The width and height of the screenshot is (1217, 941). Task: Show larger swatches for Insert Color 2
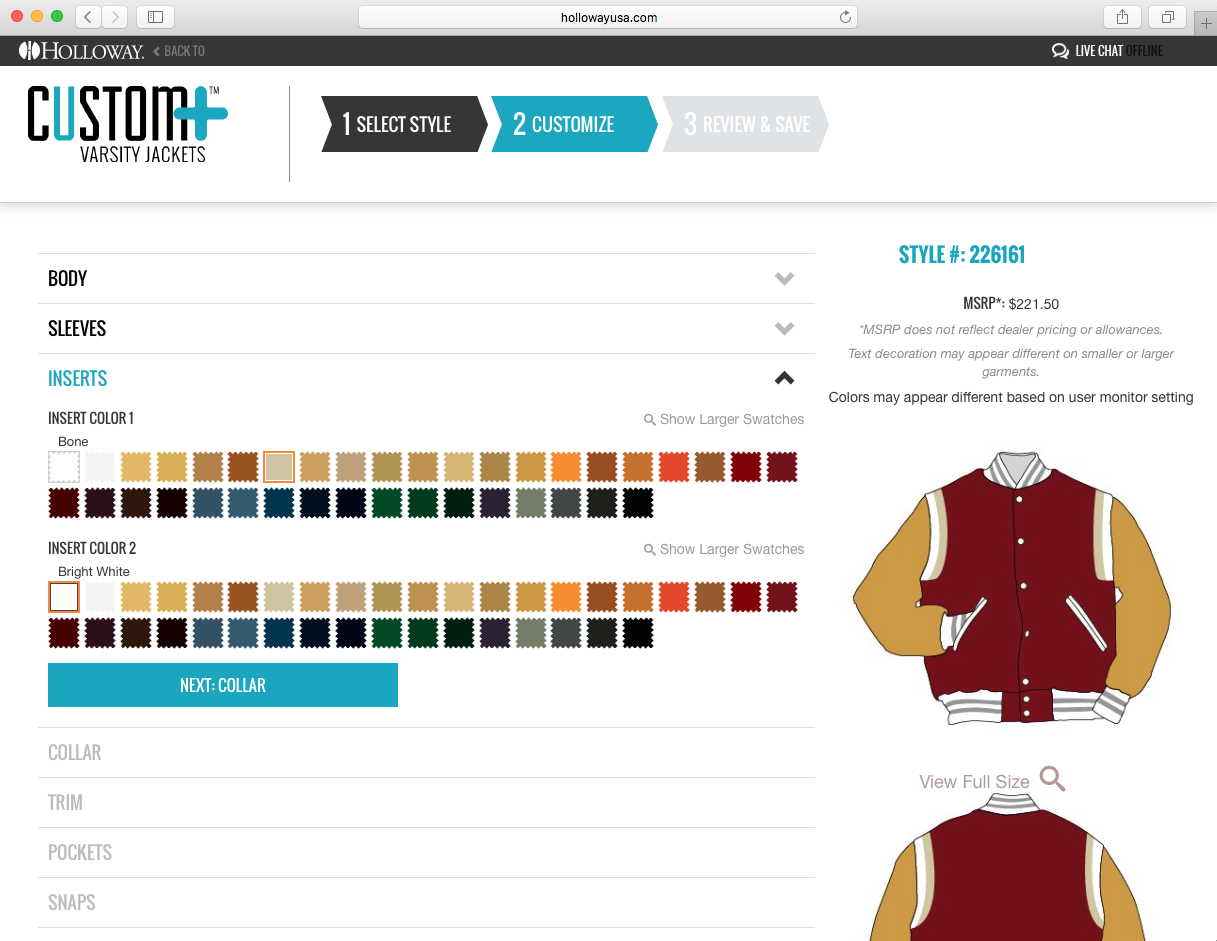724,549
